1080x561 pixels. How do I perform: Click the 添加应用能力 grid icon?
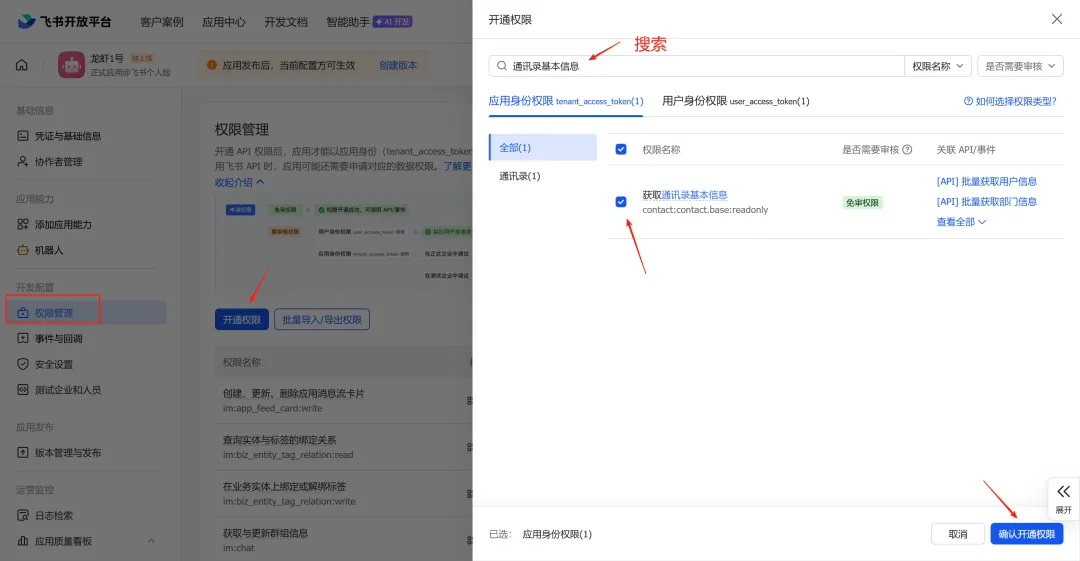point(23,224)
